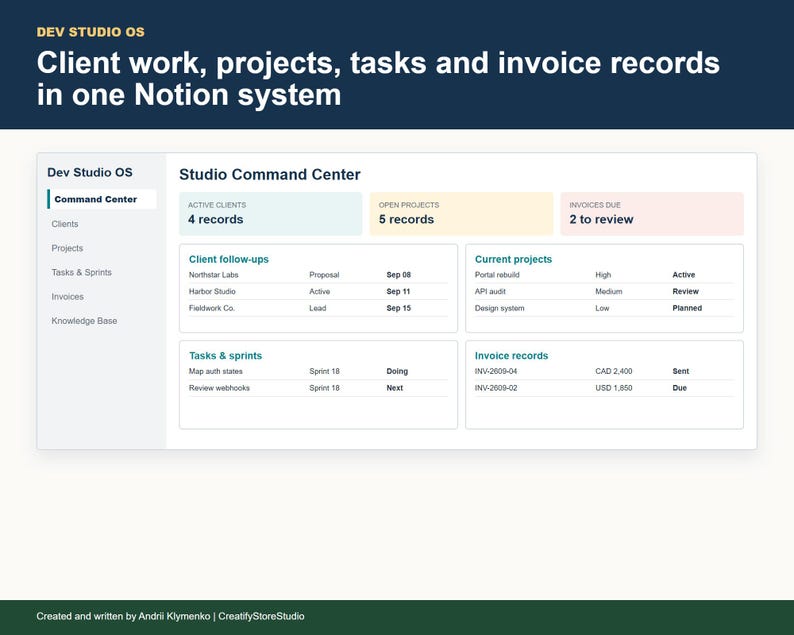Select the Harbor Studio client row
The height and width of the screenshot is (635, 794).
pos(318,292)
